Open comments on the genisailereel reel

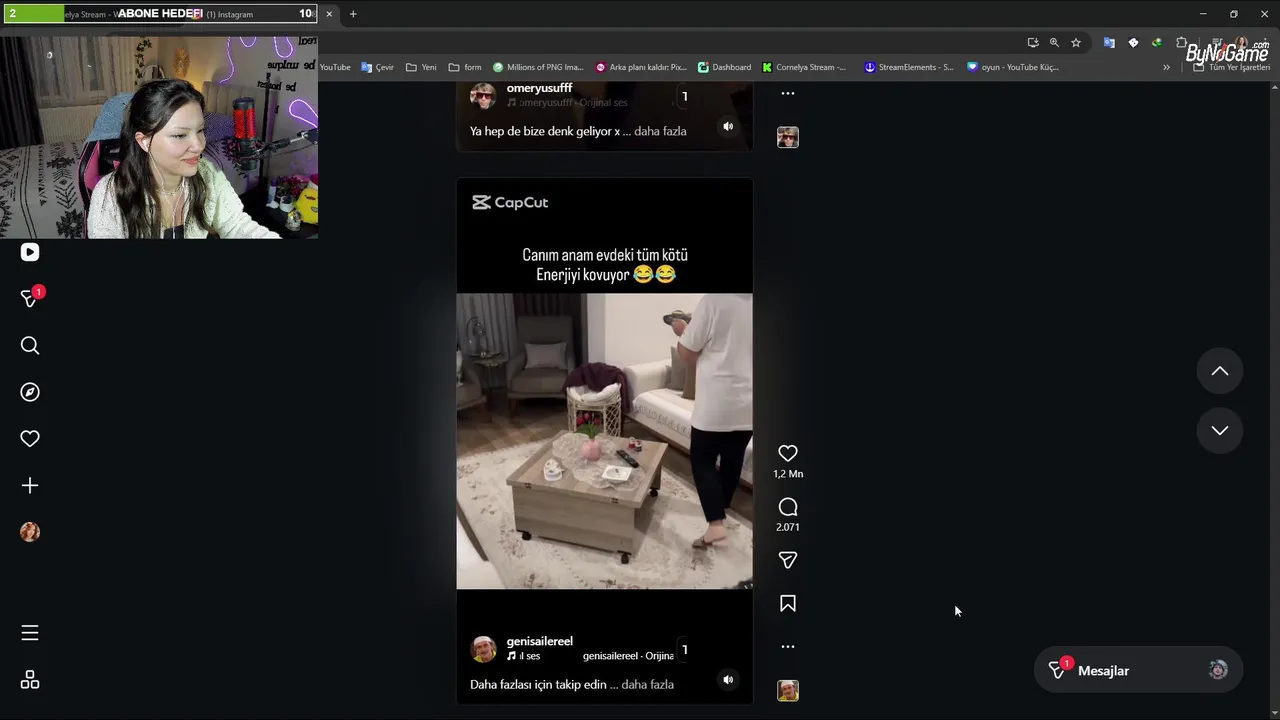coord(788,507)
